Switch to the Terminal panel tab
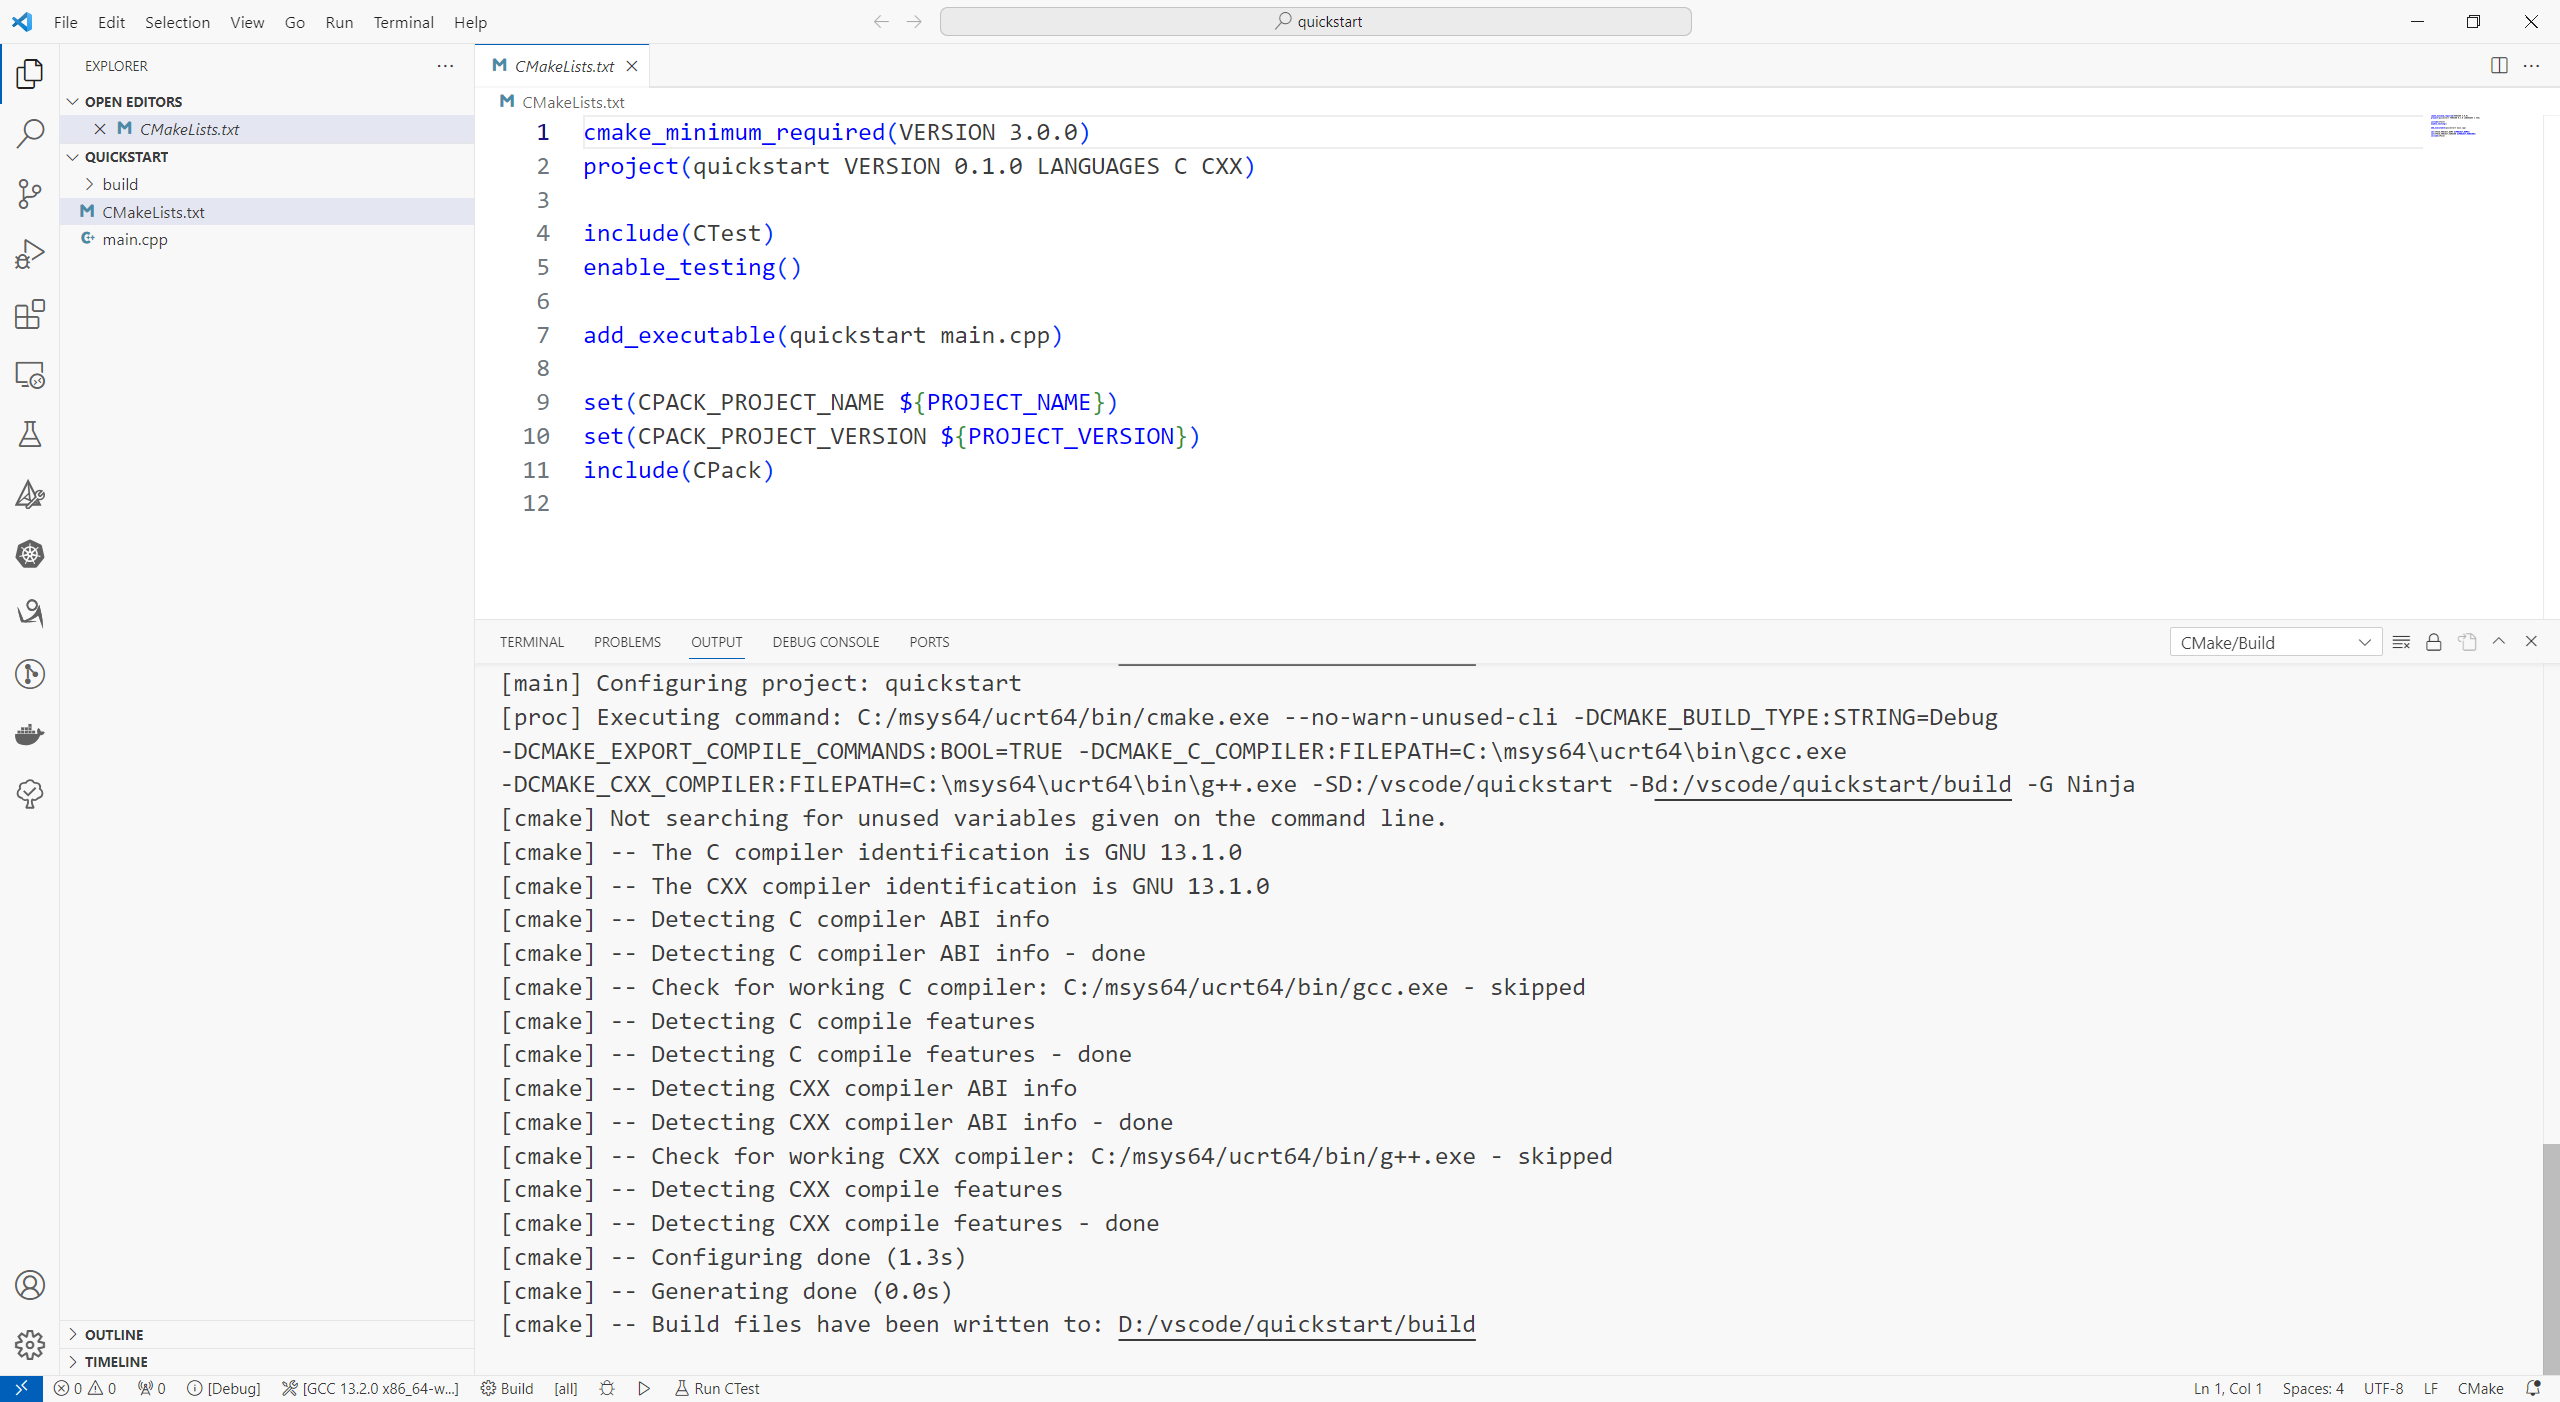 coord(532,642)
